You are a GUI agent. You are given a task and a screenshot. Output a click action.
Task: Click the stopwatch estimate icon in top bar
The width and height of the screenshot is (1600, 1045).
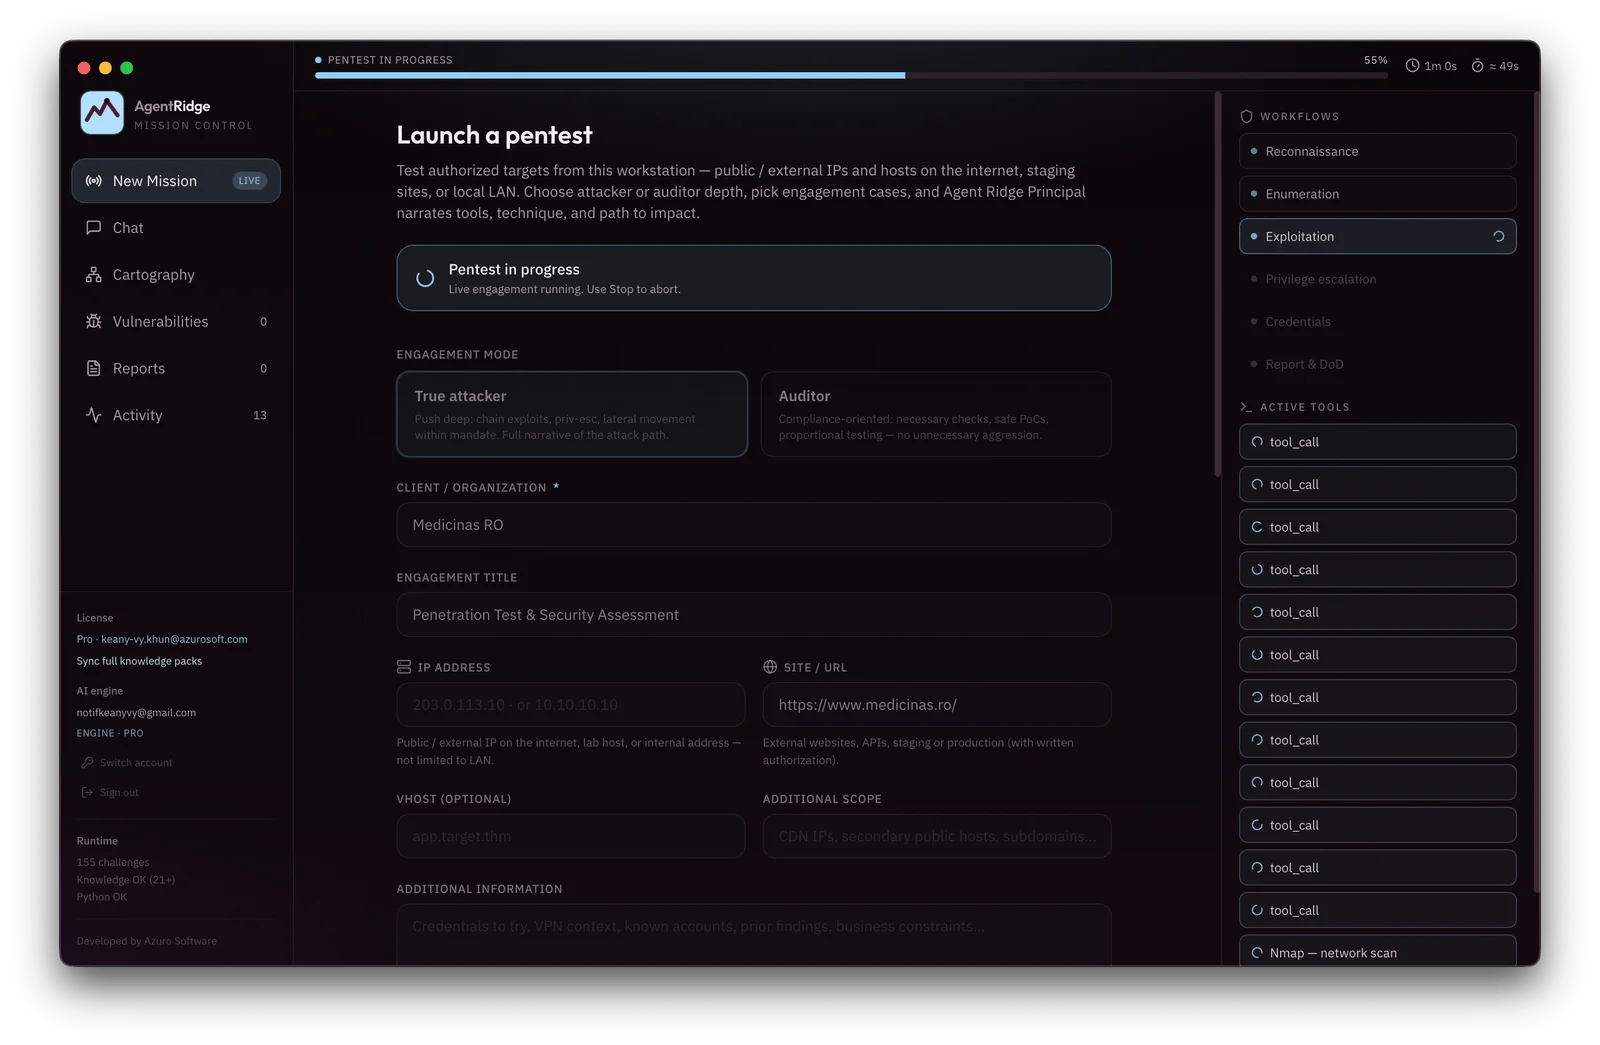click(x=1477, y=66)
